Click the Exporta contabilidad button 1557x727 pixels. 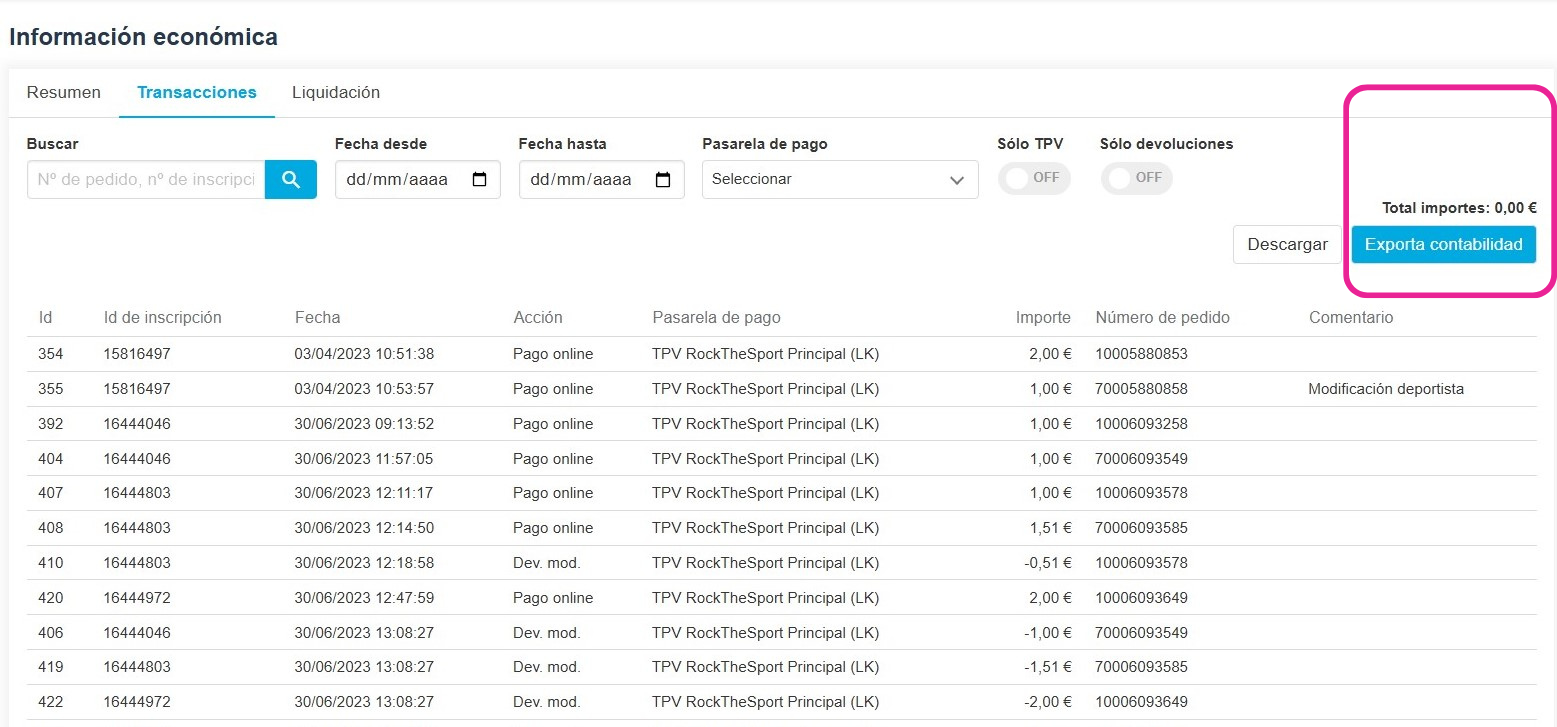click(1444, 244)
